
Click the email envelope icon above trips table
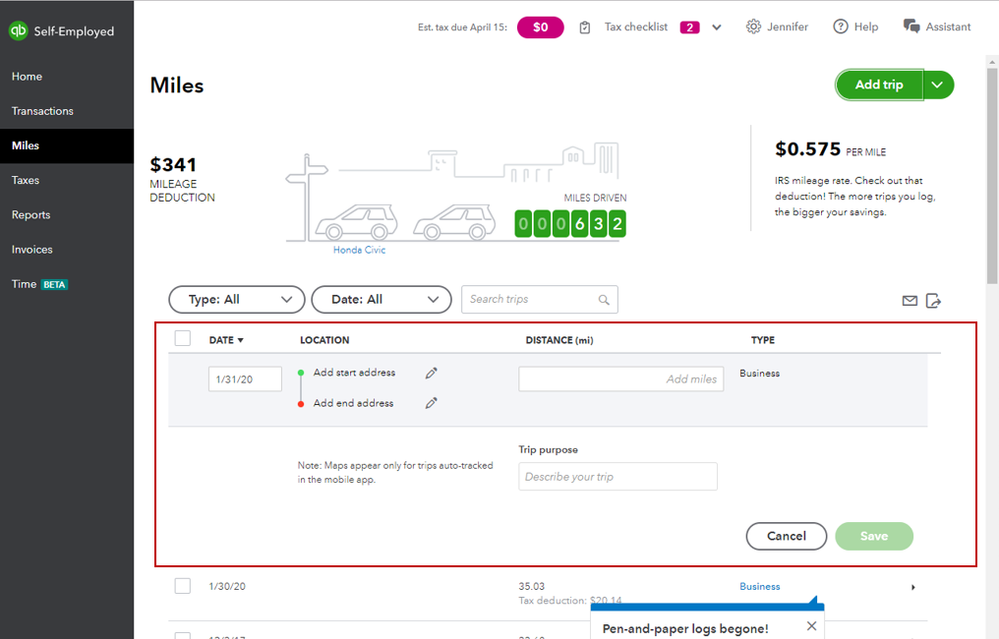click(x=910, y=301)
